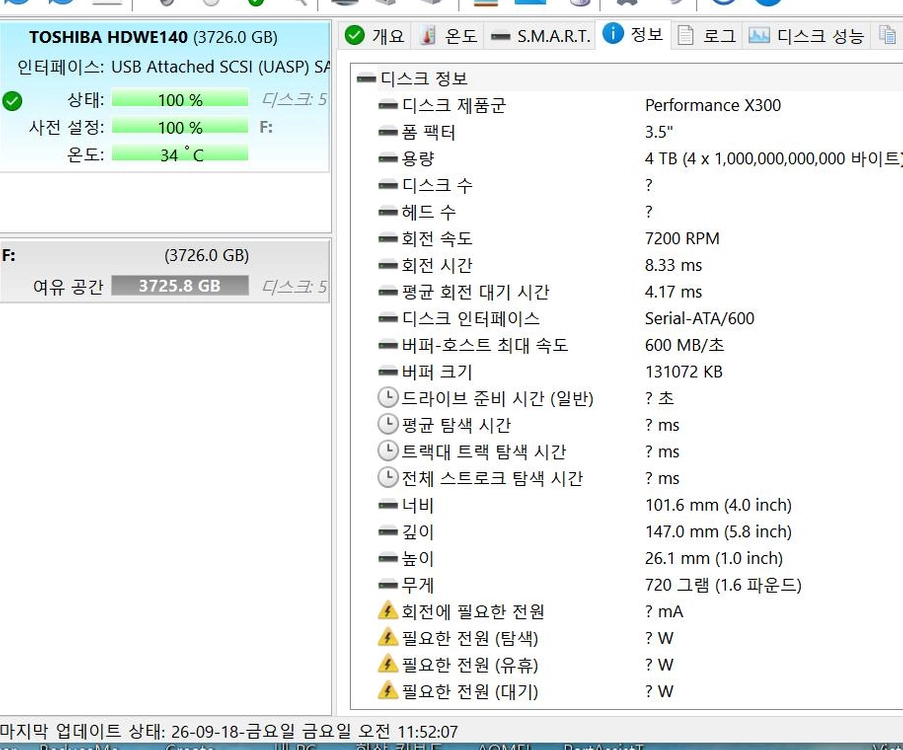The width and height of the screenshot is (903, 750).
Task: Select the 평균 회전 대기 시간 row
Action: click(476, 292)
